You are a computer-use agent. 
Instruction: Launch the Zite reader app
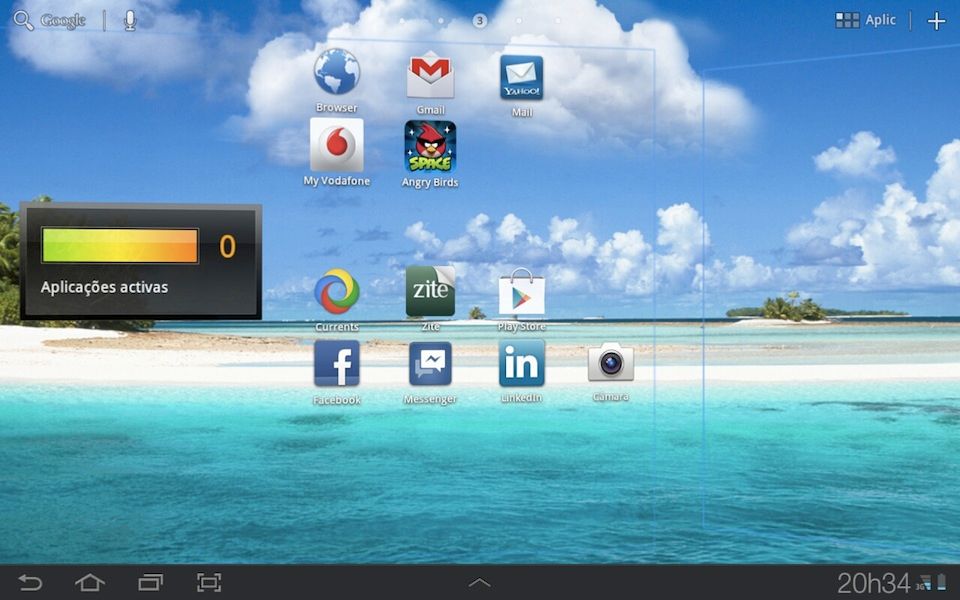(x=429, y=290)
